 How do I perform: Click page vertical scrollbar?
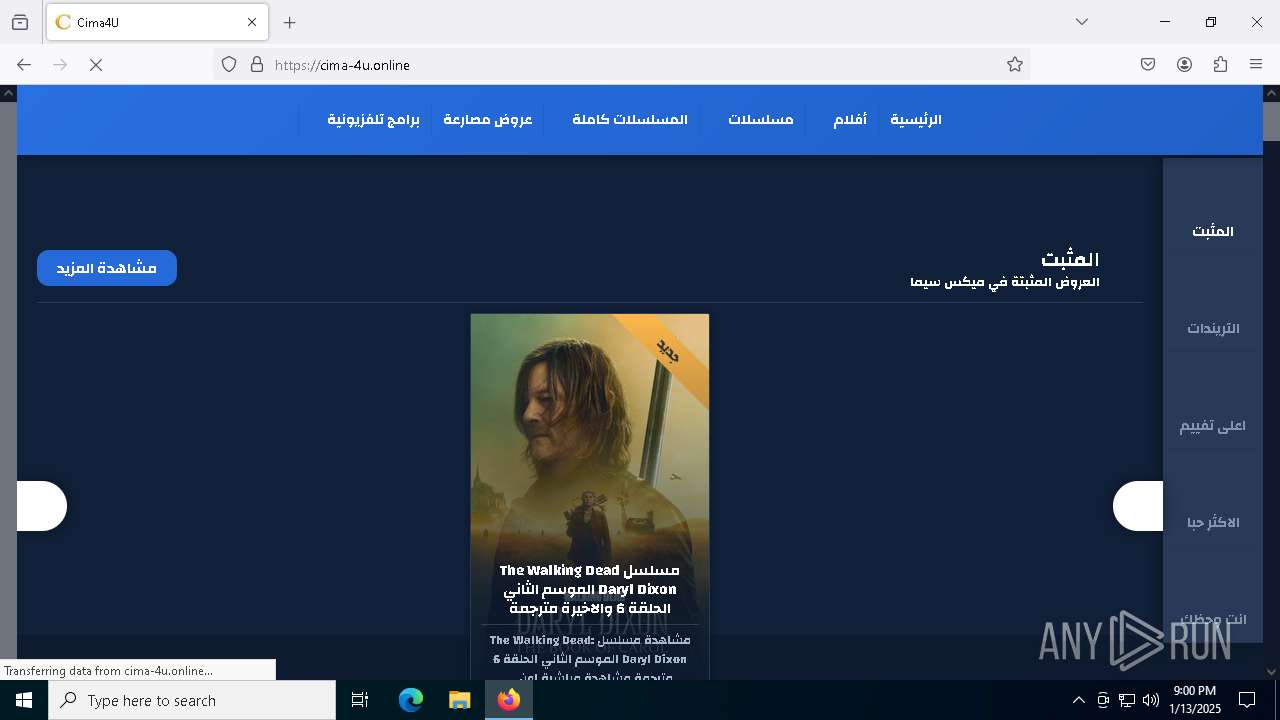pos(1271,380)
